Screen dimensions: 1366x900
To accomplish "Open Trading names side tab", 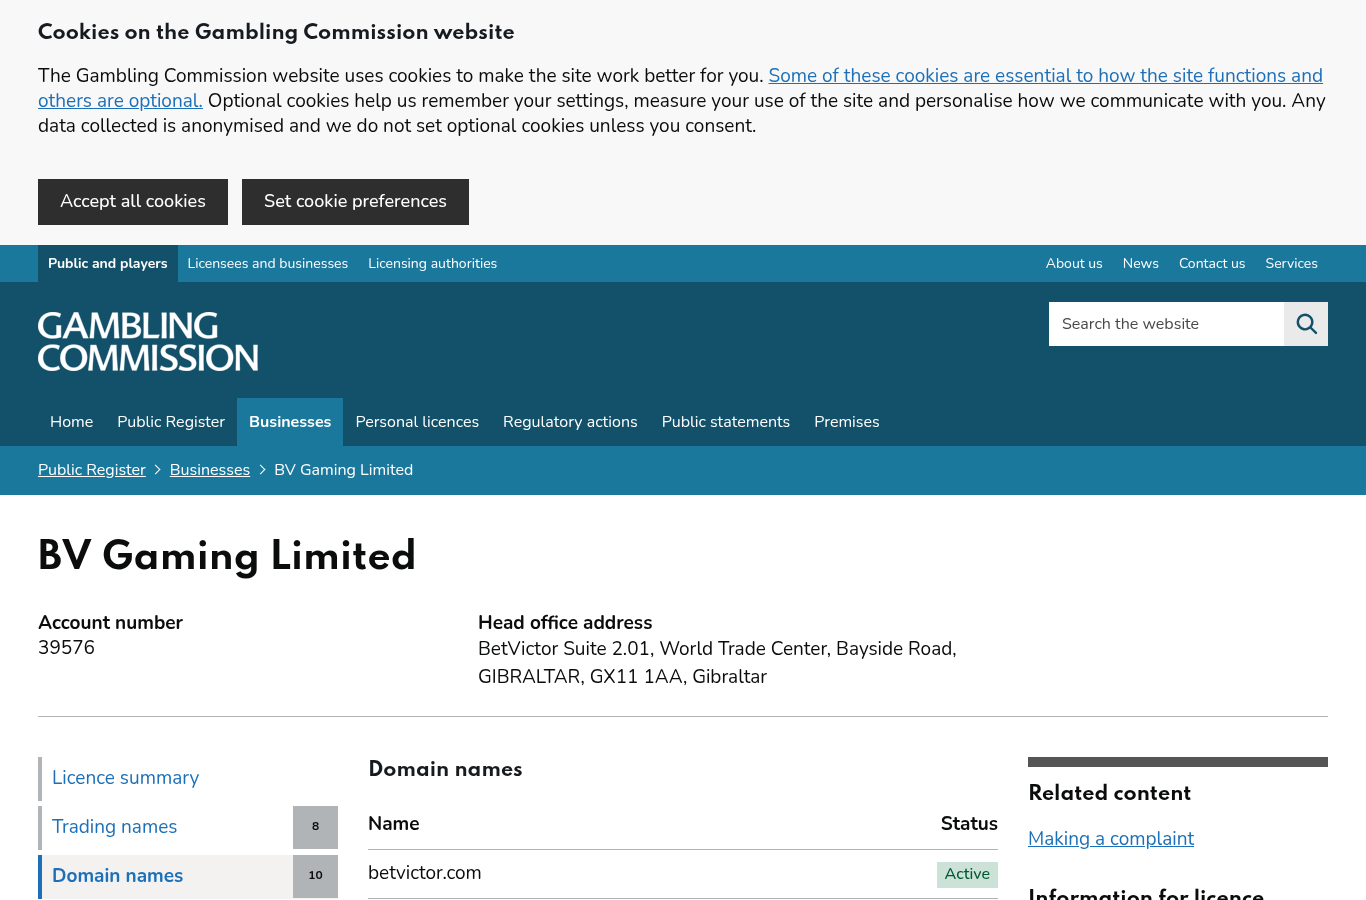I will click(188, 827).
